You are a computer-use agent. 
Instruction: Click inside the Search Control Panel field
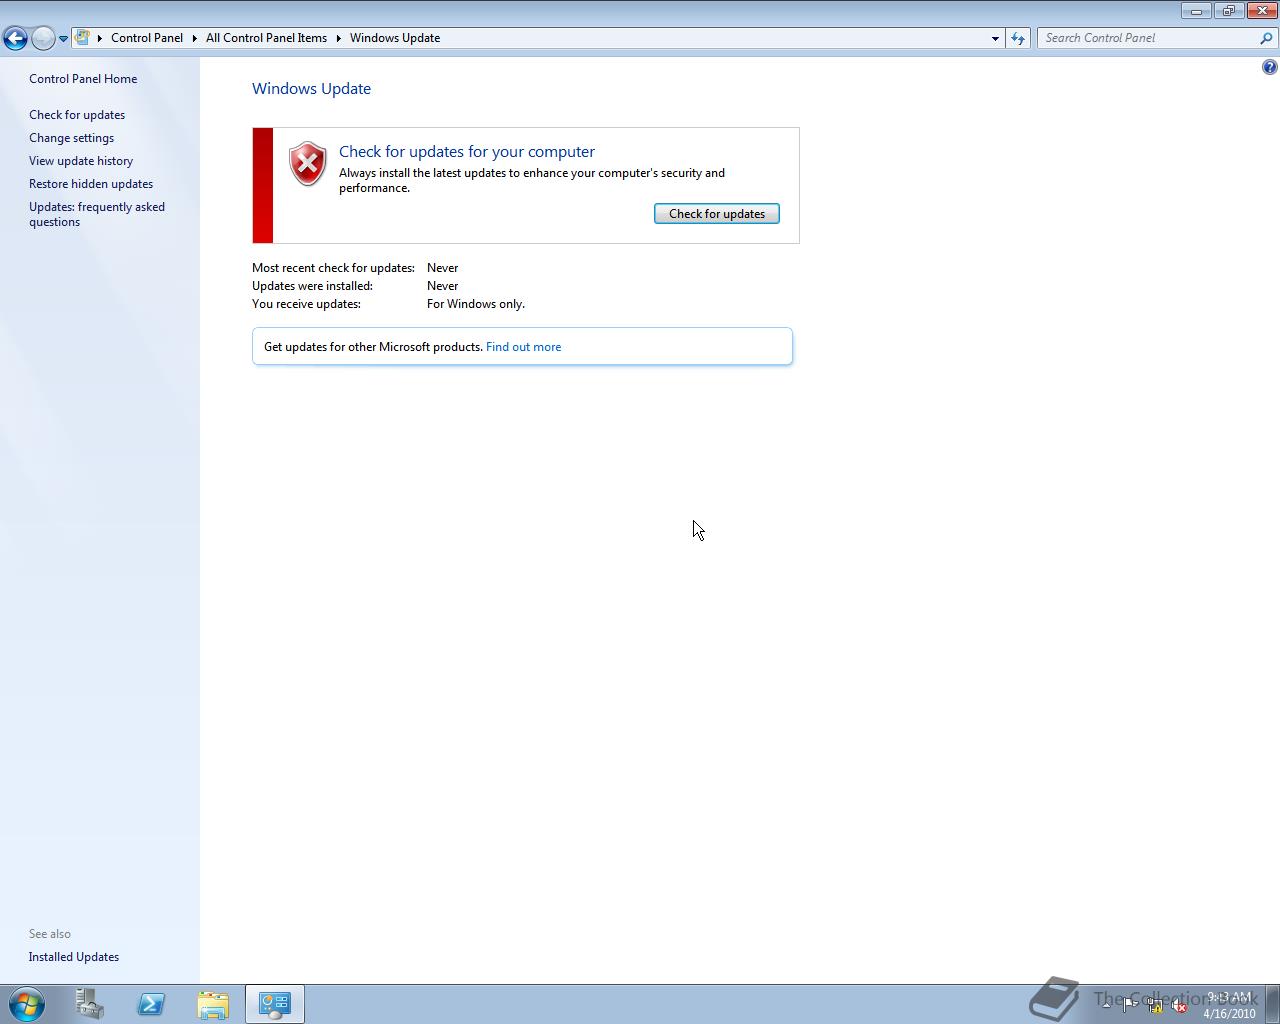(x=1147, y=38)
